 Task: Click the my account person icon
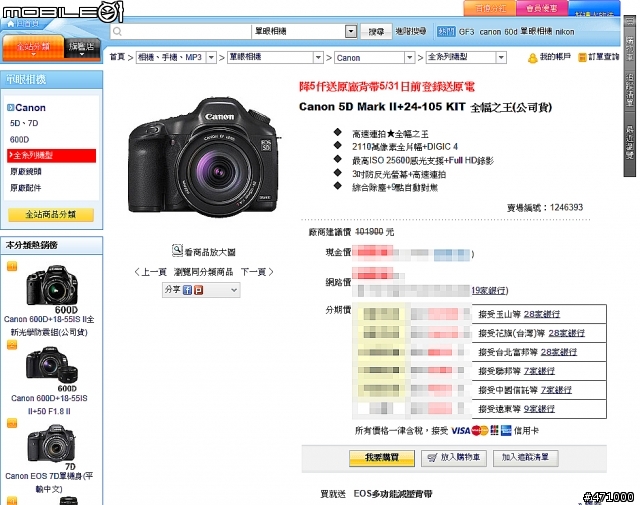(x=532, y=58)
